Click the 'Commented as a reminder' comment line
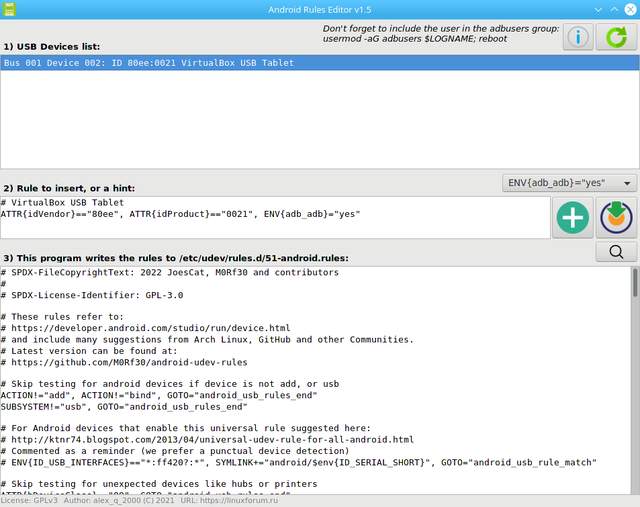 [x=175, y=451]
